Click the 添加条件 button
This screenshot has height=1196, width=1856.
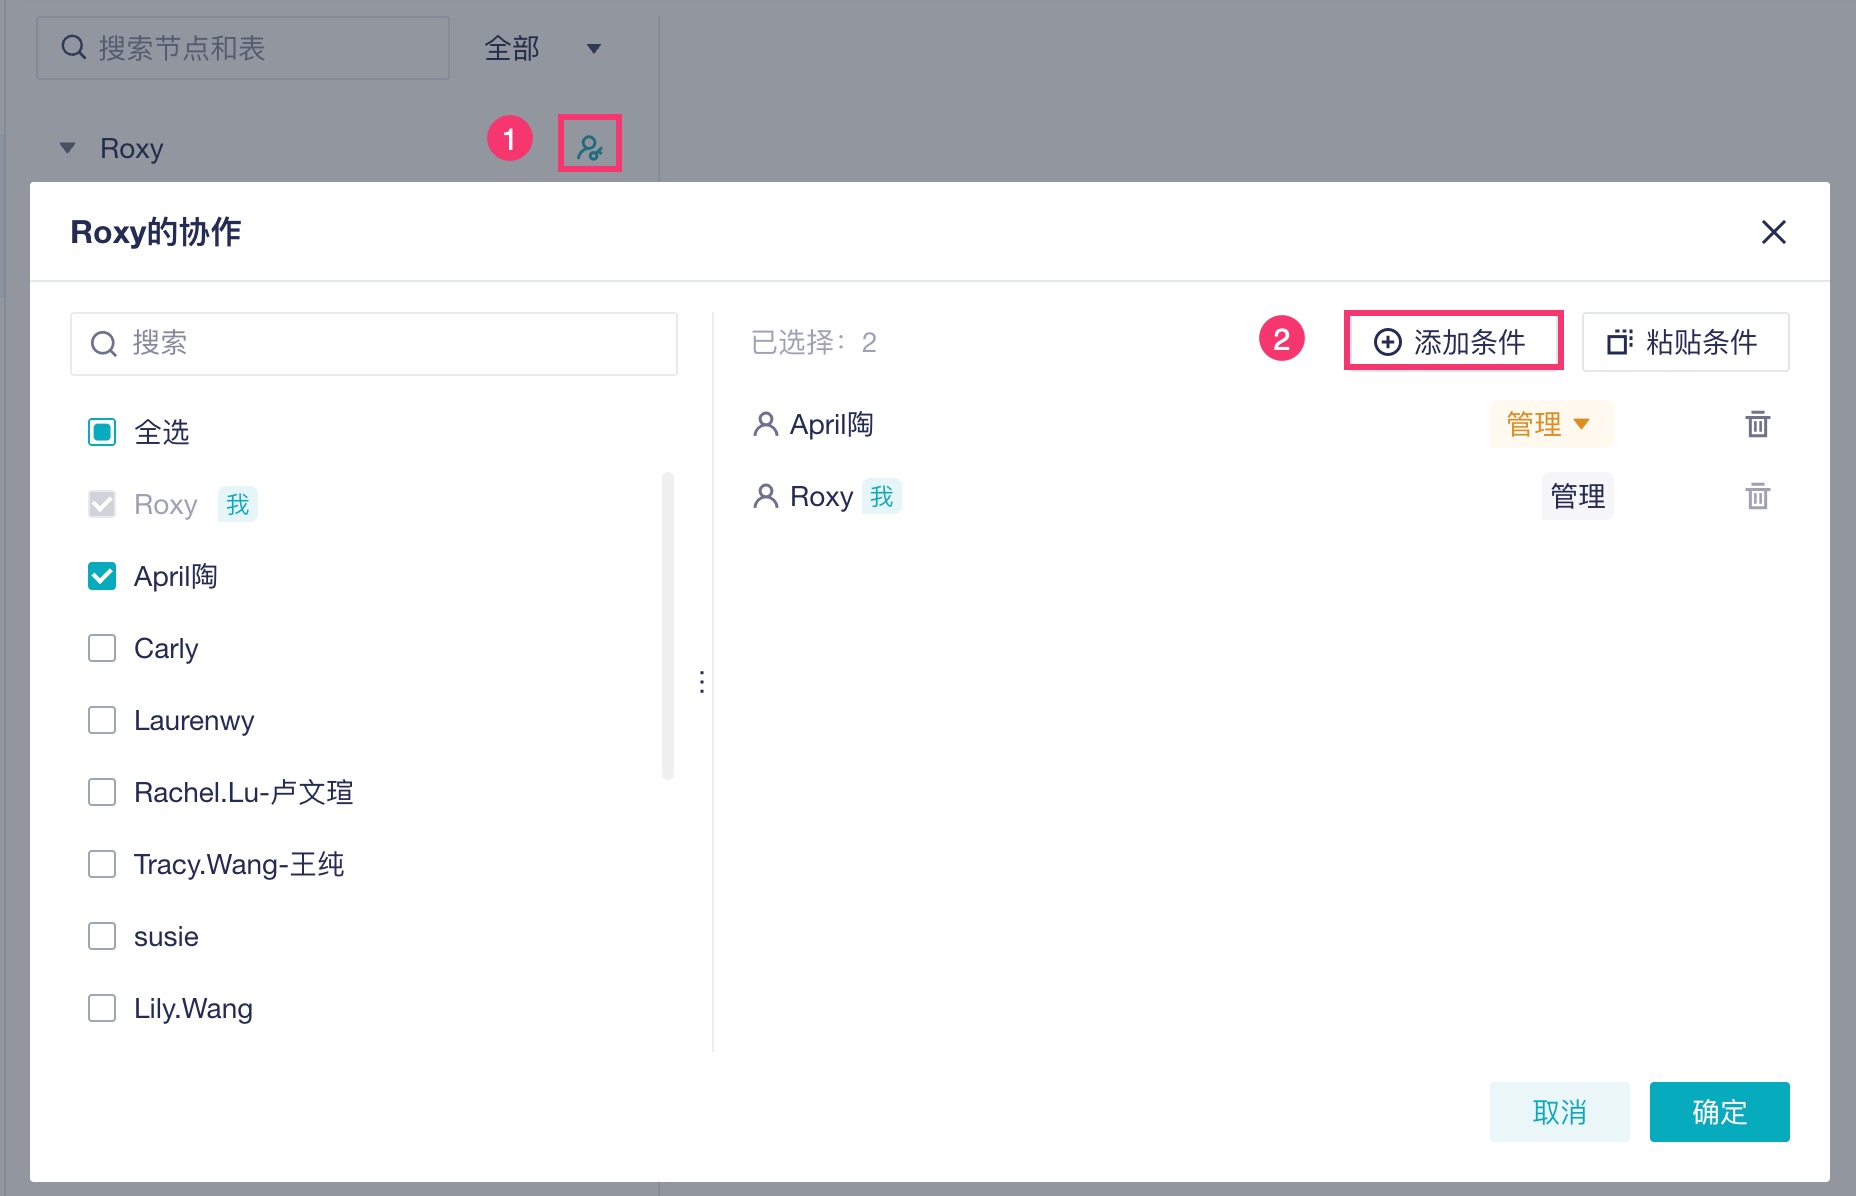click(1453, 342)
